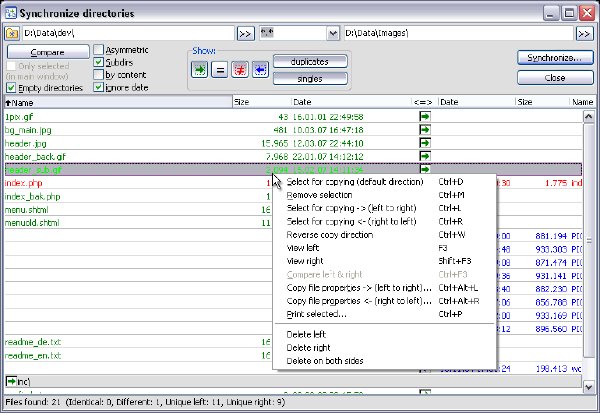Click the Compare button
This screenshot has height=413, width=600.
pyautogui.click(x=48, y=52)
